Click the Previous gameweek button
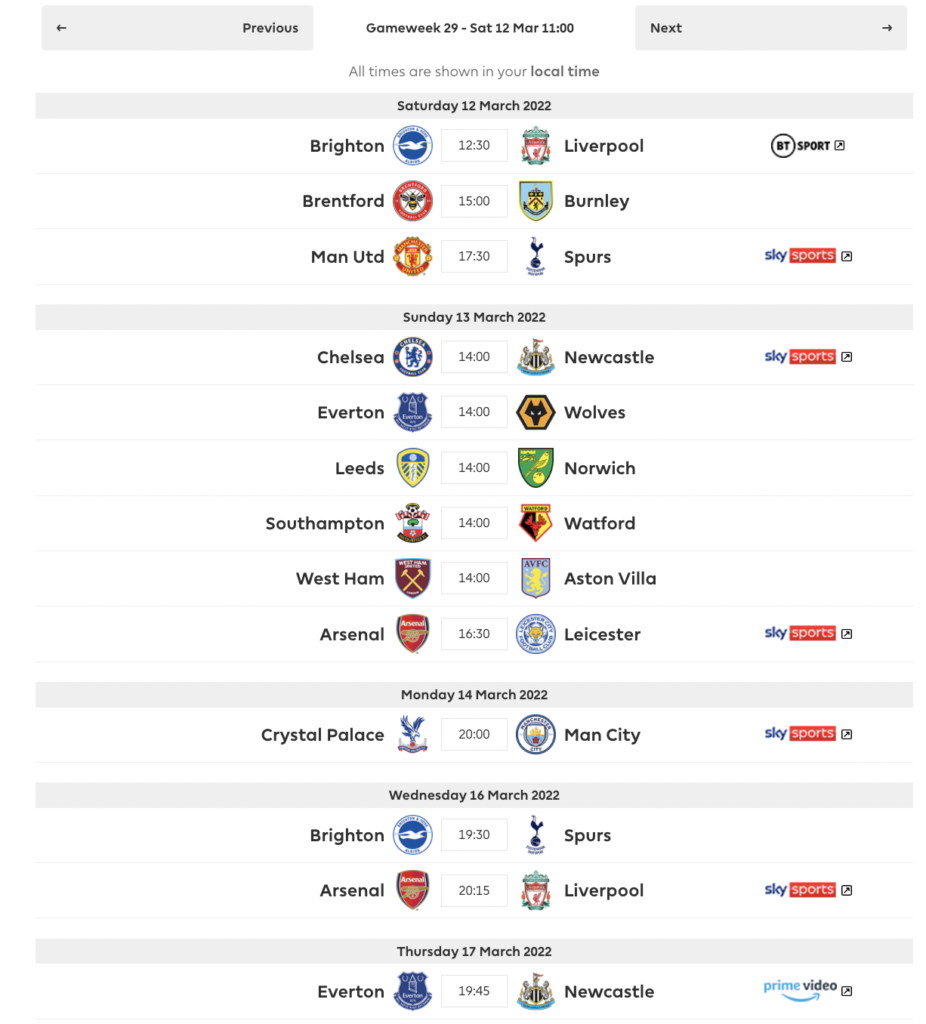The height and width of the screenshot is (1024, 926). click(177, 28)
